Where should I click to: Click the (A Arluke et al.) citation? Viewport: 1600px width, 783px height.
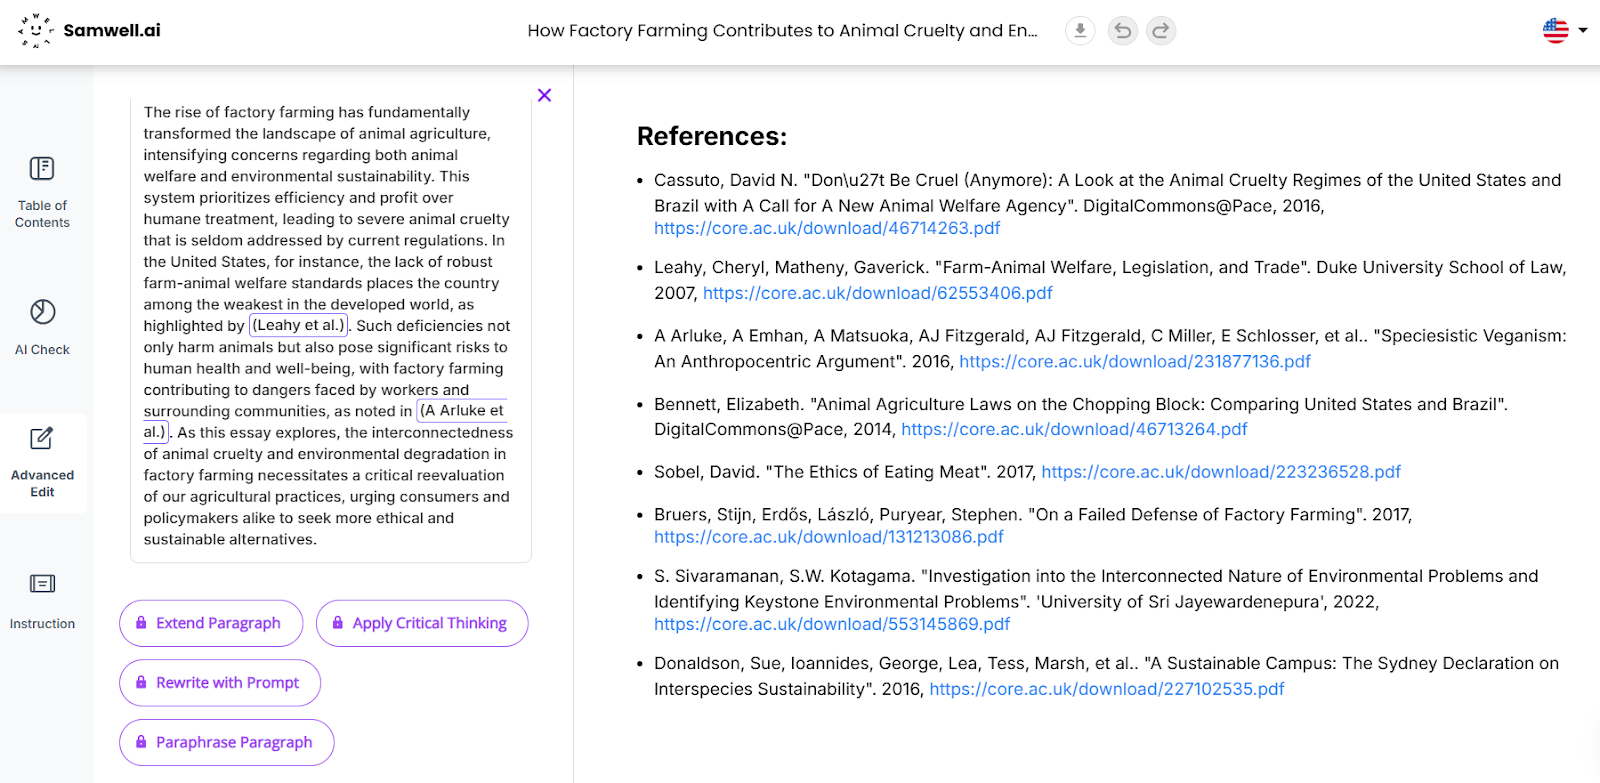(462, 411)
